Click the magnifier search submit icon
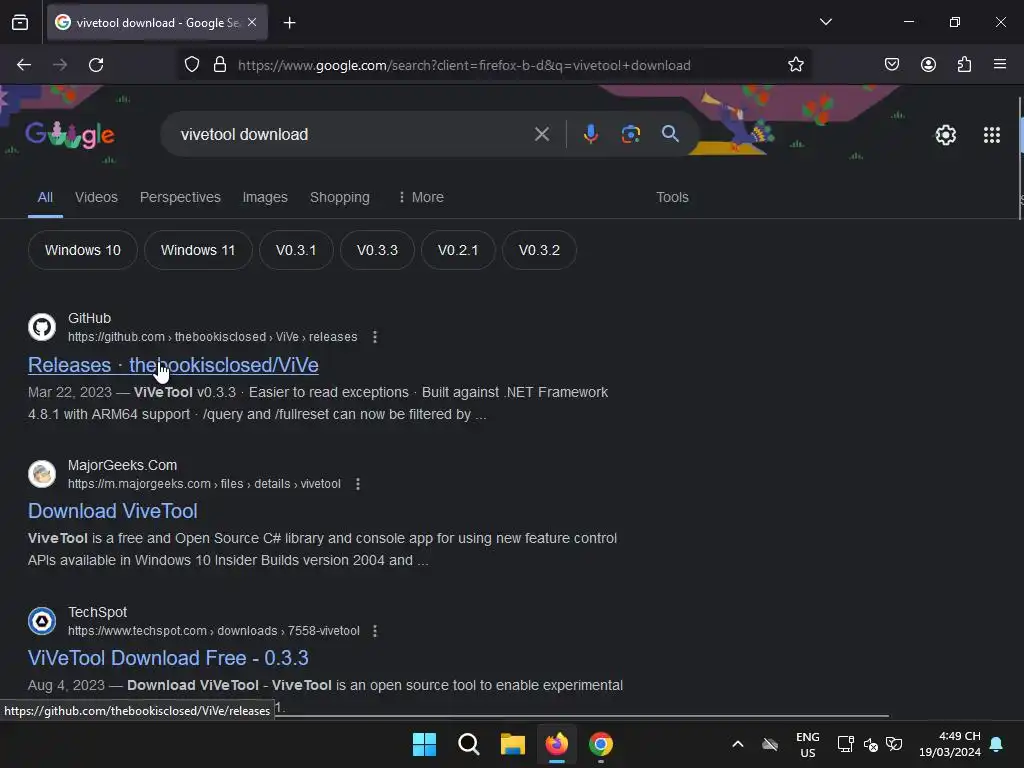The height and width of the screenshot is (768, 1024). point(670,134)
